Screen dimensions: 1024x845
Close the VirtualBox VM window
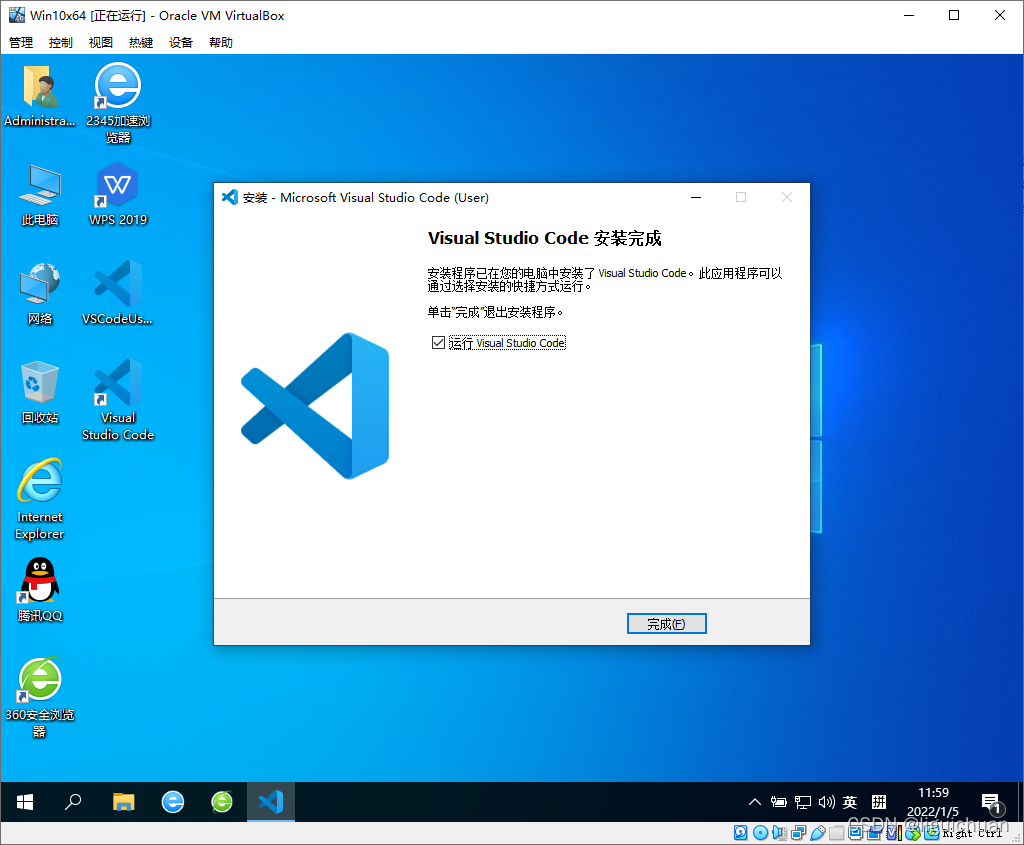pyautogui.click(x=1000, y=16)
